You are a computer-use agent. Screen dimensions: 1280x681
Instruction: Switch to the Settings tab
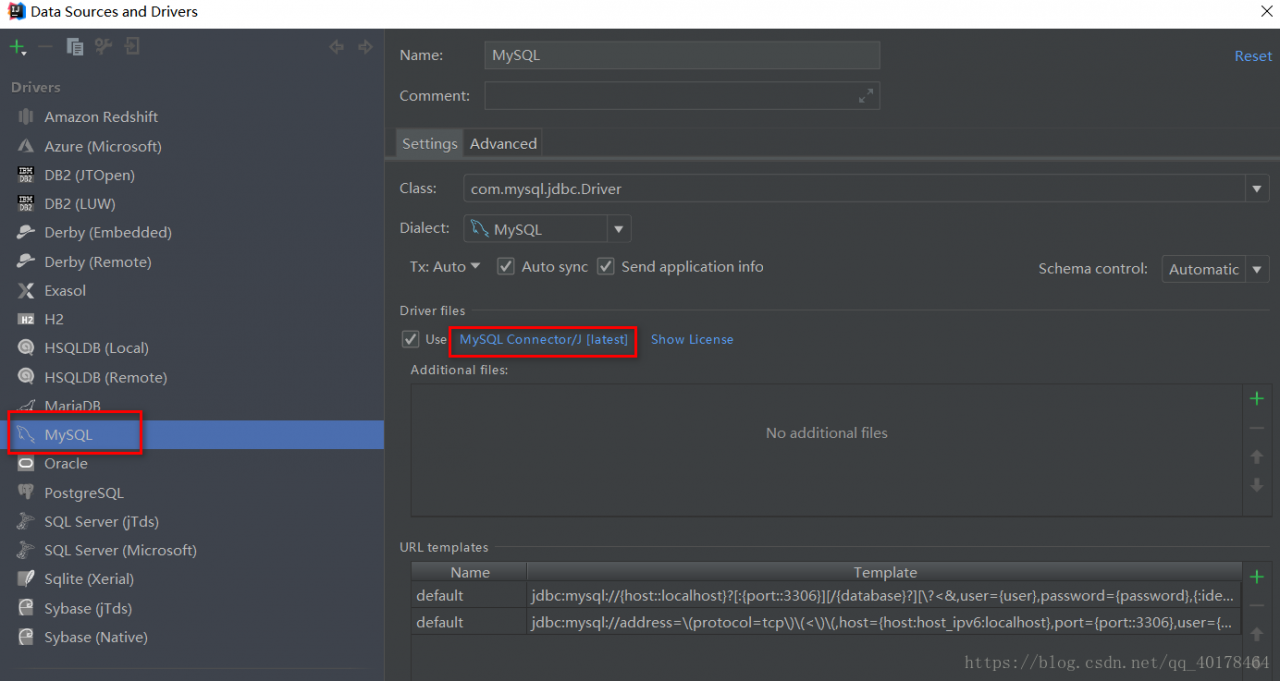pos(430,143)
